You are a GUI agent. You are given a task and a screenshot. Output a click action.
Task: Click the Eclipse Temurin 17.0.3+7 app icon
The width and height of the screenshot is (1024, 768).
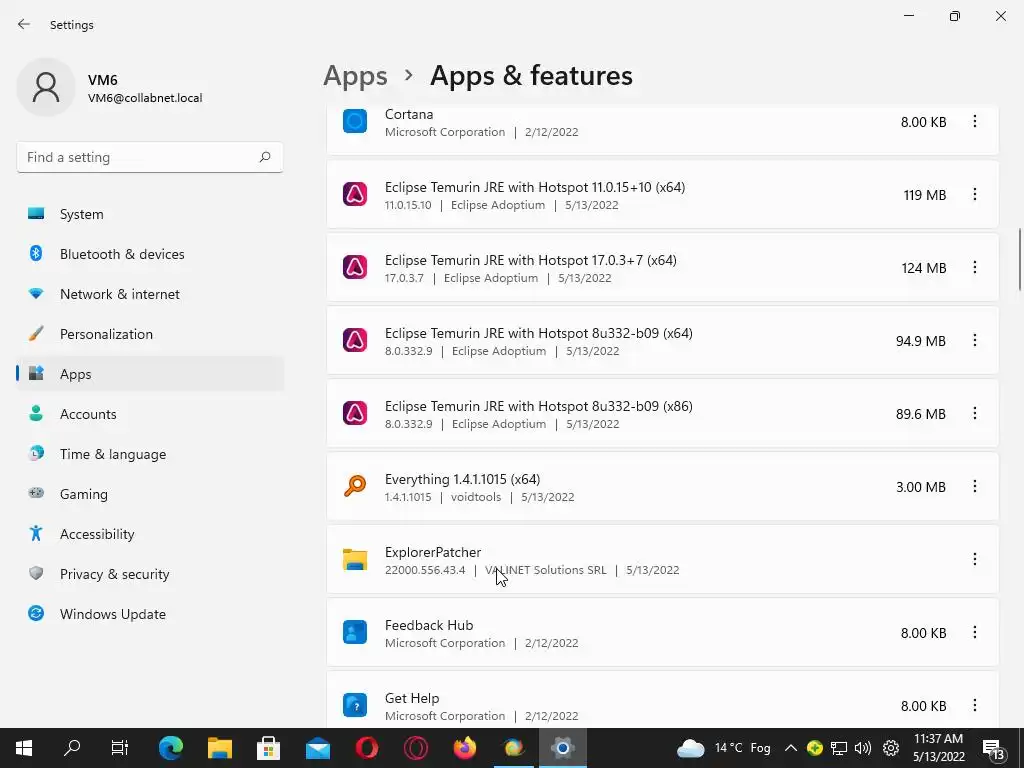pos(355,268)
